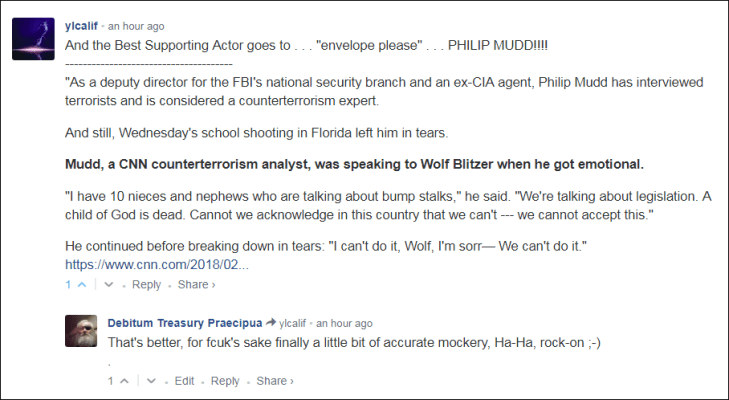Expand Share options for ylcalif's comment
Image resolution: width=729 pixels, height=400 pixels.
point(196,285)
